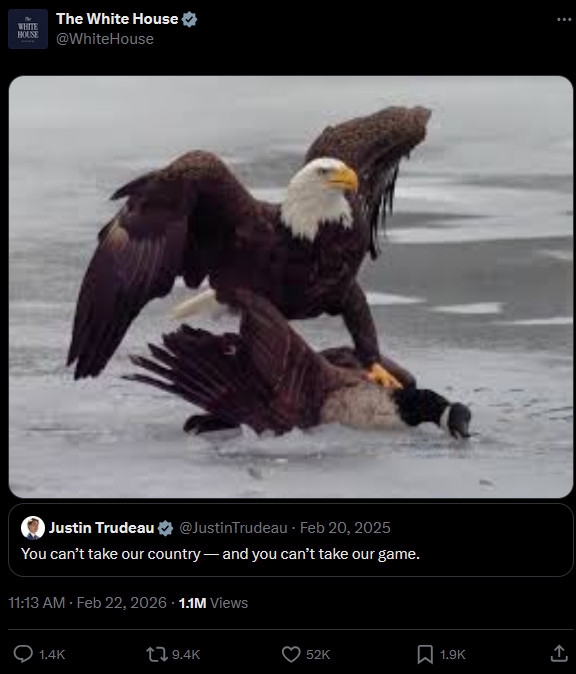The height and width of the screenshot is (674, 576).
Task: Click Justin Trudeau's verified badge
Action: pos(165,528)
